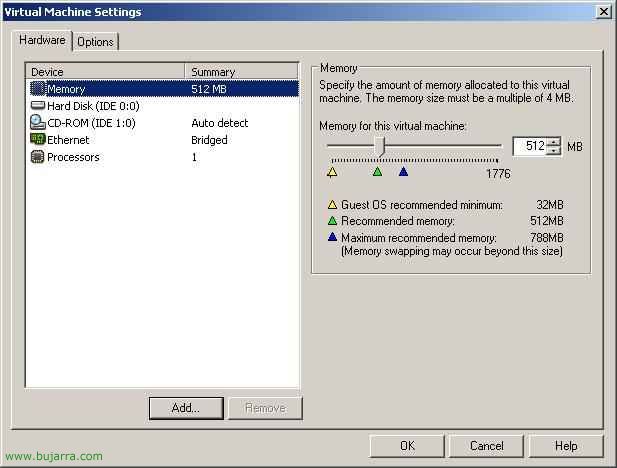This screenshot has height=468, width=617.
Task: Click the blue maximum memory marker
Action: click(x=403, y=172)
